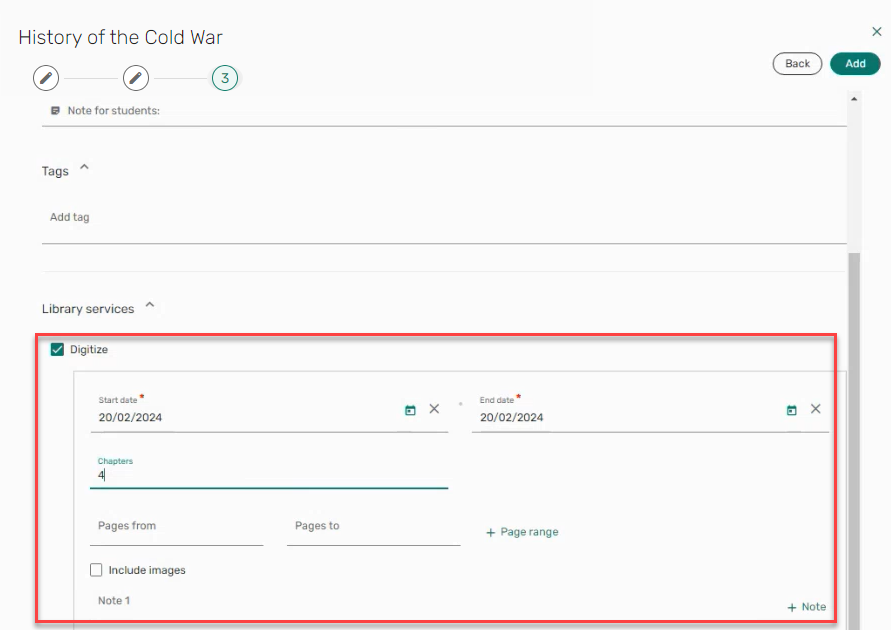Uncheck the Digitize checkbox
Image resolution: width=891 pixels, height=630 pixels.
pyautogui.click(x=57, y=349)
